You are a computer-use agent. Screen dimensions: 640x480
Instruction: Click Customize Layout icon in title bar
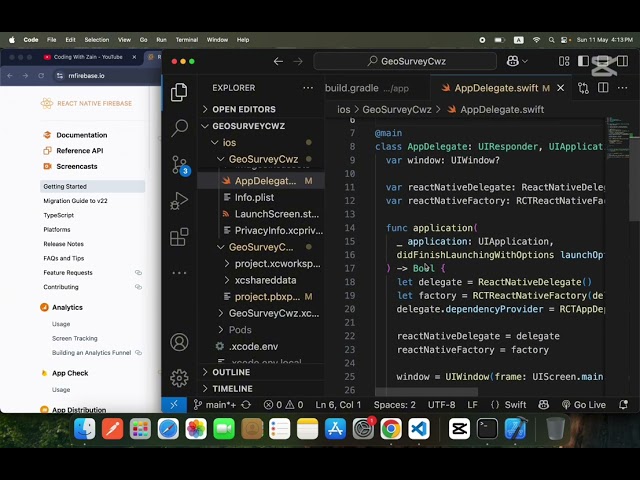(x=564, y=61)
